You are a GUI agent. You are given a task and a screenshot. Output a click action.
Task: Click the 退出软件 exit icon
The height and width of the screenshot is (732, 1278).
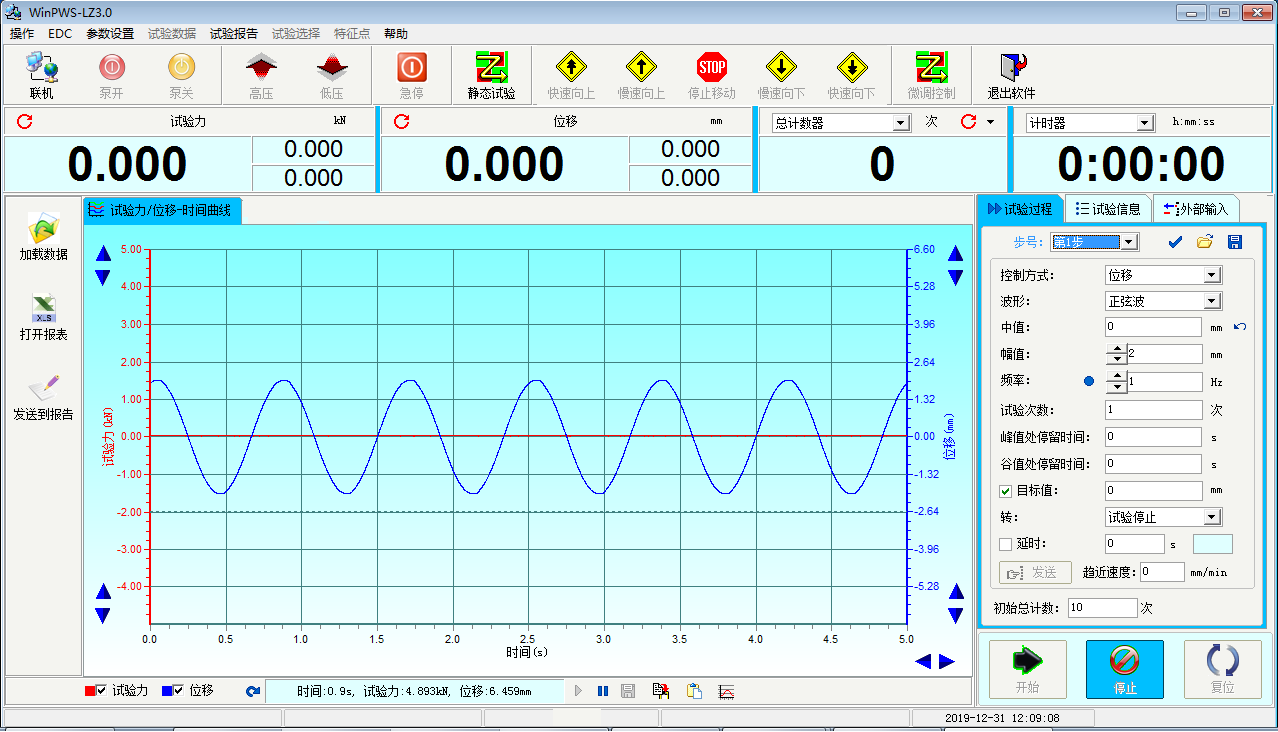1011,74
